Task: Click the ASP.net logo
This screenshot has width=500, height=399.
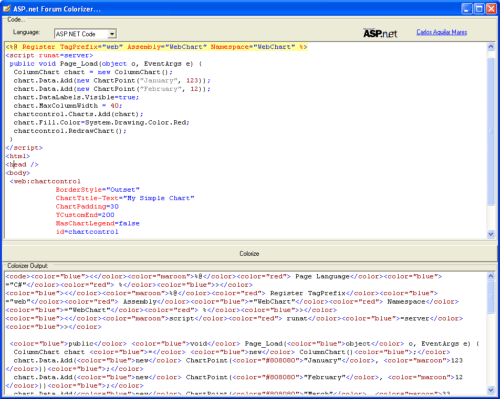Action: point(380,33)
